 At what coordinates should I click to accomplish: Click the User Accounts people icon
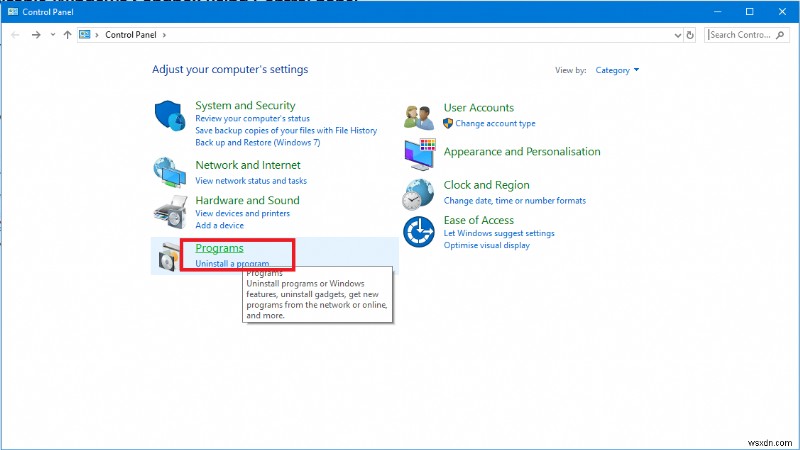[418, 117]
